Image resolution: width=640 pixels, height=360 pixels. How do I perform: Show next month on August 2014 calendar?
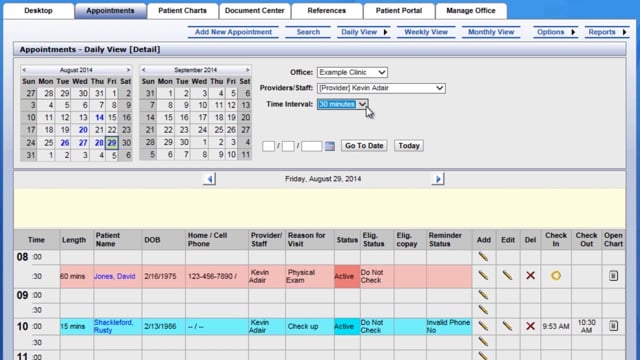(x=128, y=70)
